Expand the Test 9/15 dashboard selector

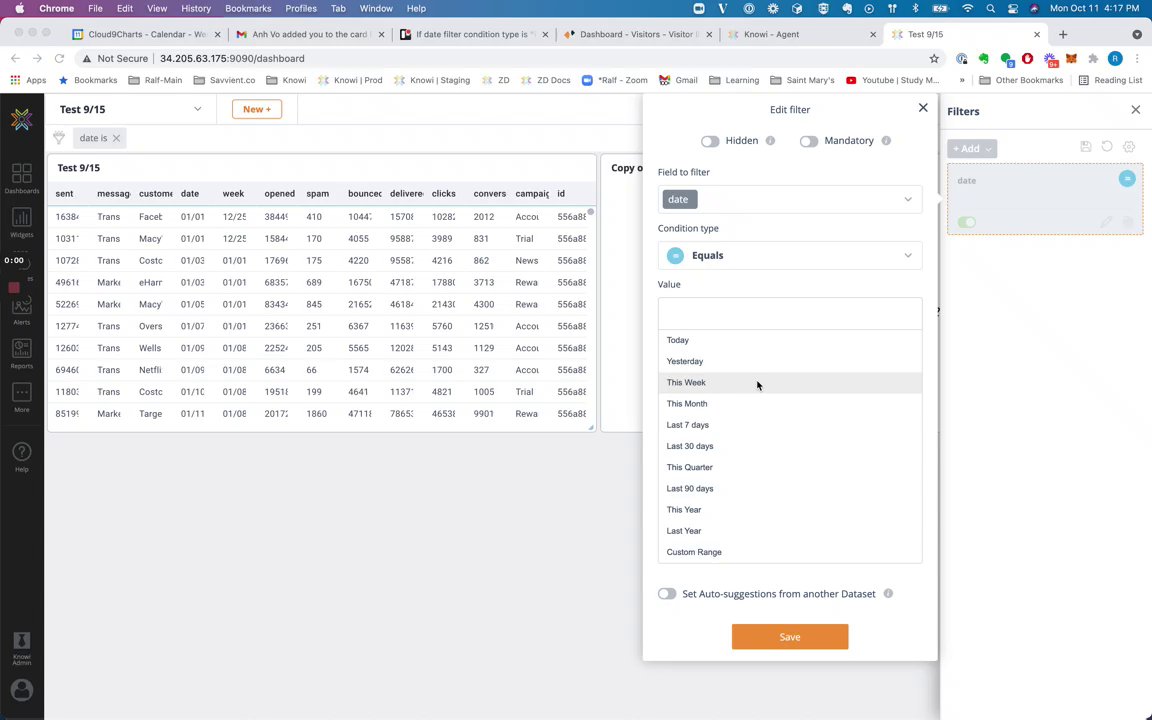(131, 109)
